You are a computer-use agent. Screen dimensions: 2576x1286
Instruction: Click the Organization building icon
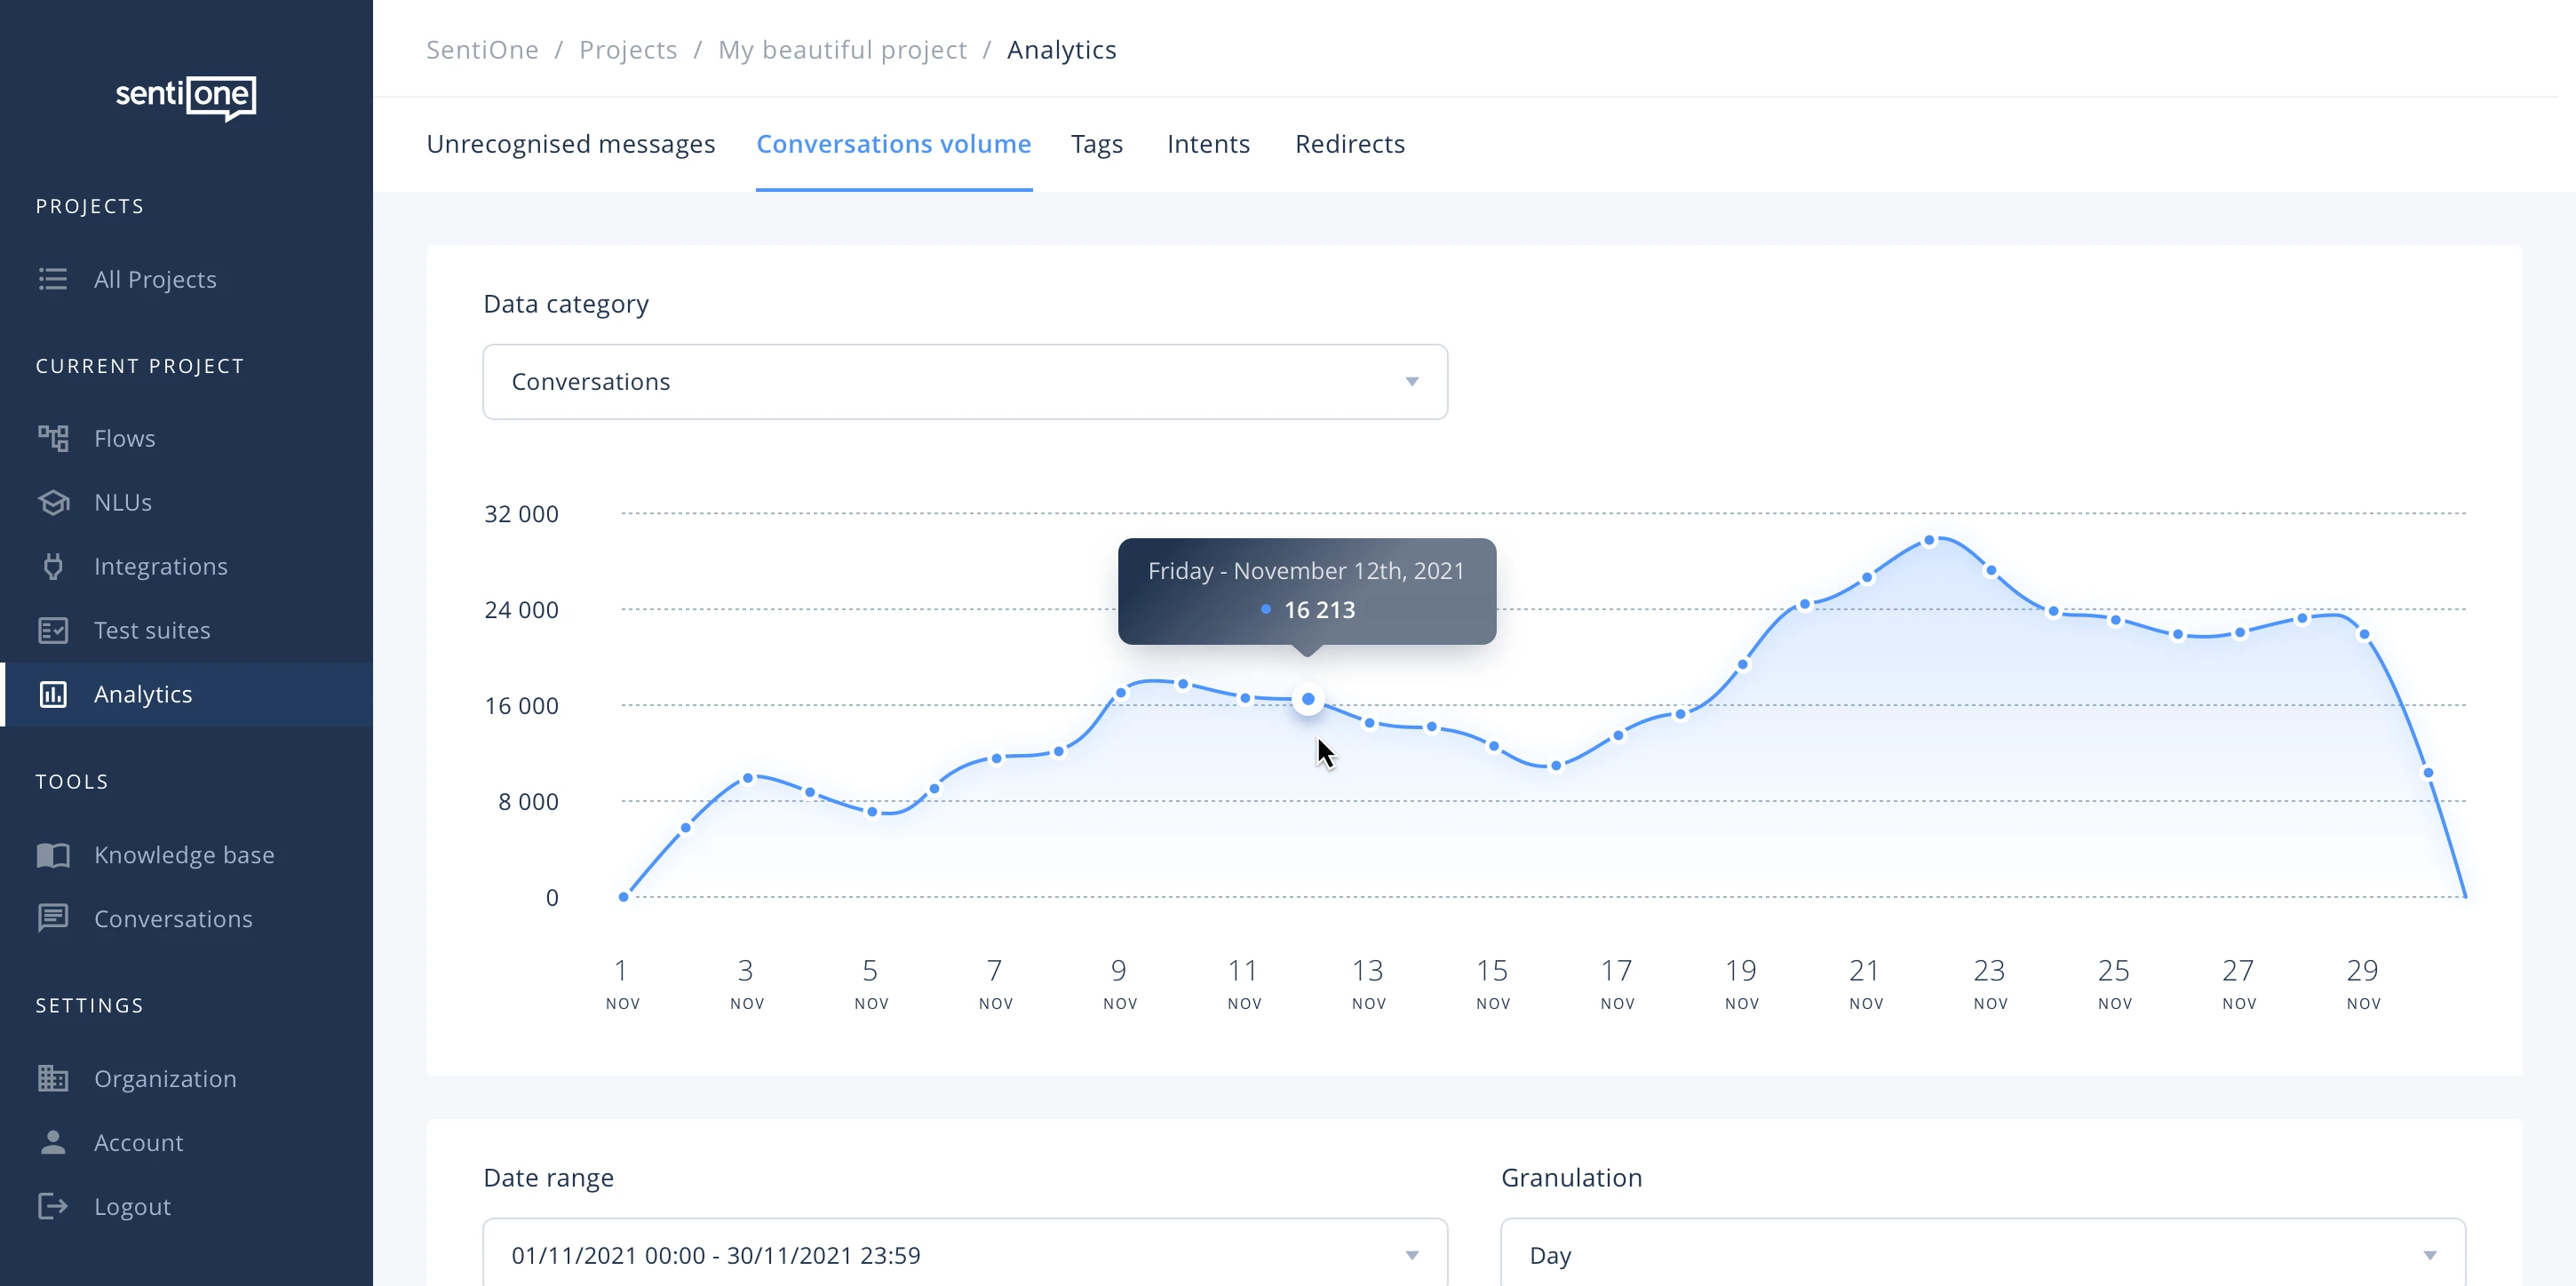click(x=53, y=1078)
